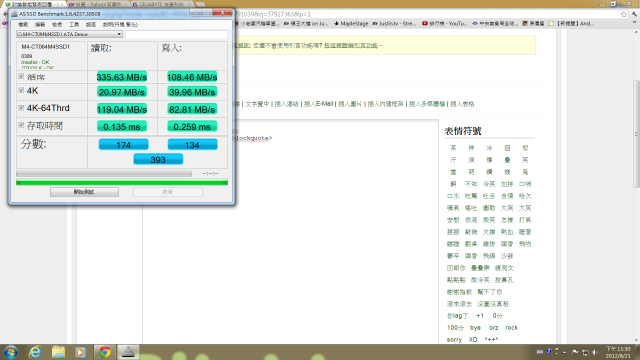Click the Action Center flag tray icon

(575, 352)
